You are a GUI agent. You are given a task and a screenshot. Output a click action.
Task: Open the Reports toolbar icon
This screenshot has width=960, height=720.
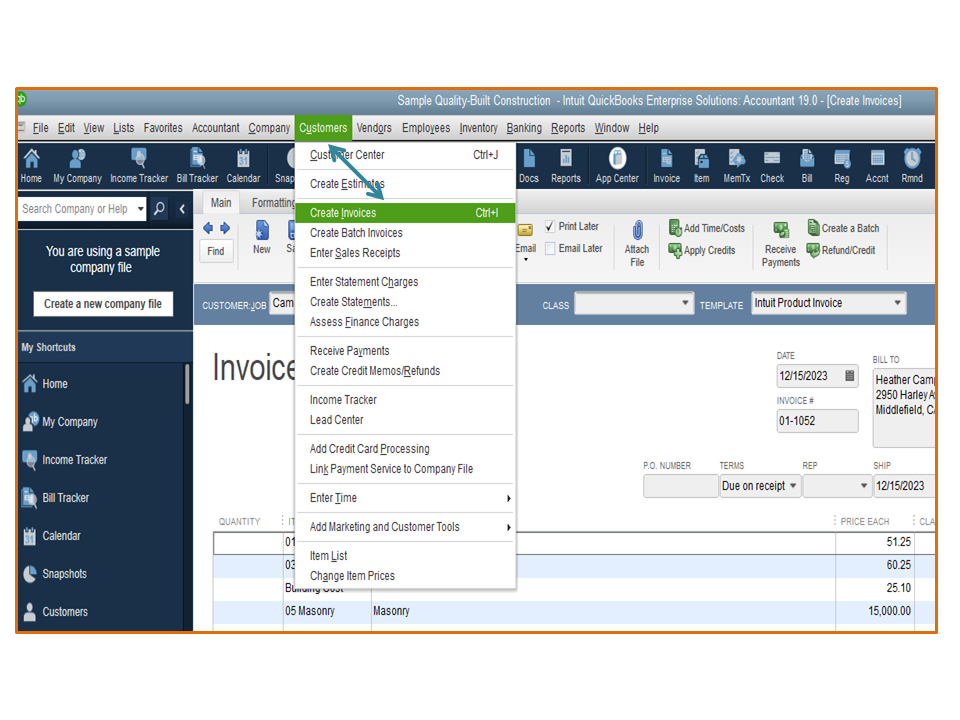(566, 166)
